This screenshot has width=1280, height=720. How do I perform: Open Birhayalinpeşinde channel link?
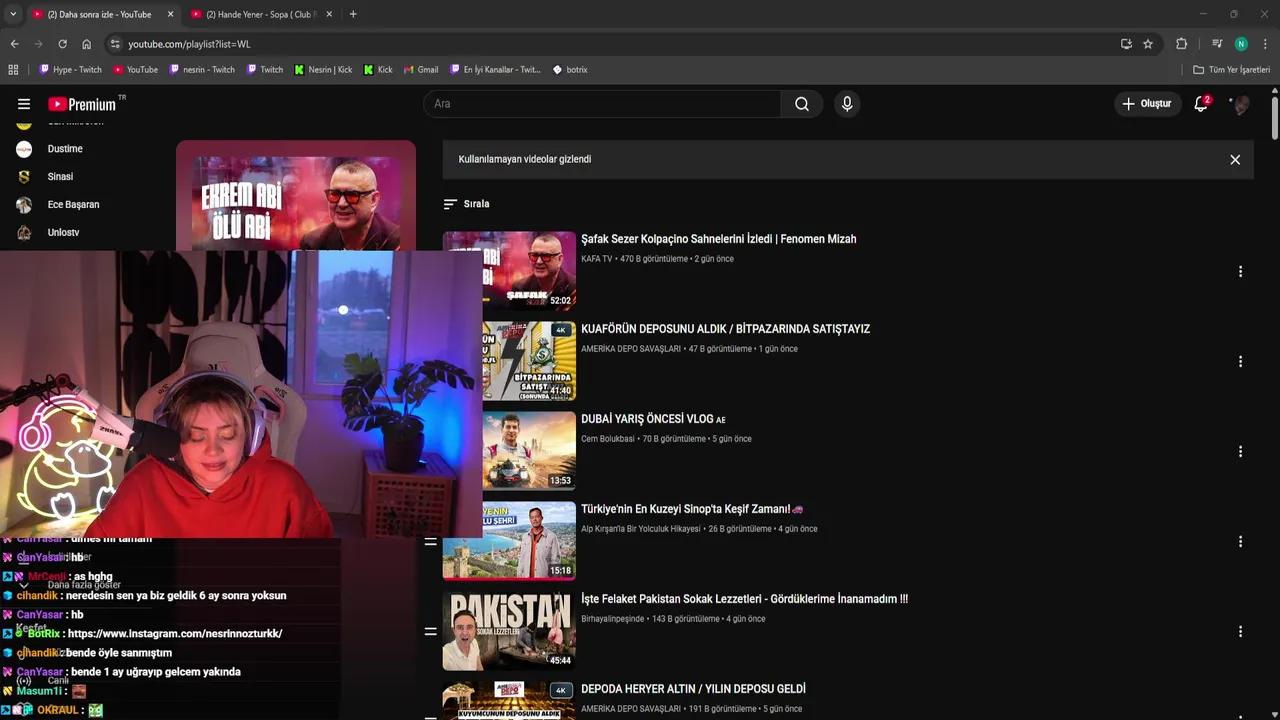point(613,619)
